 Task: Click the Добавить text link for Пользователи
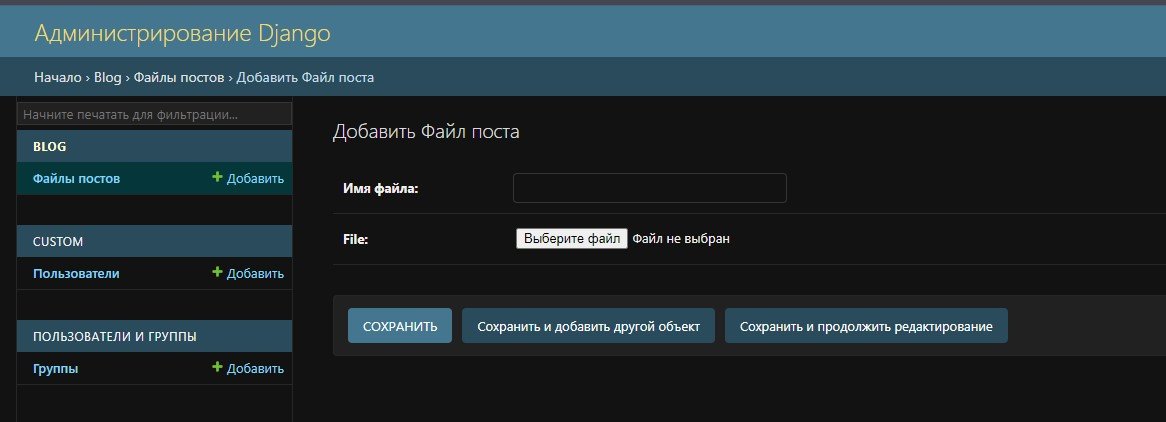[255, 273]
